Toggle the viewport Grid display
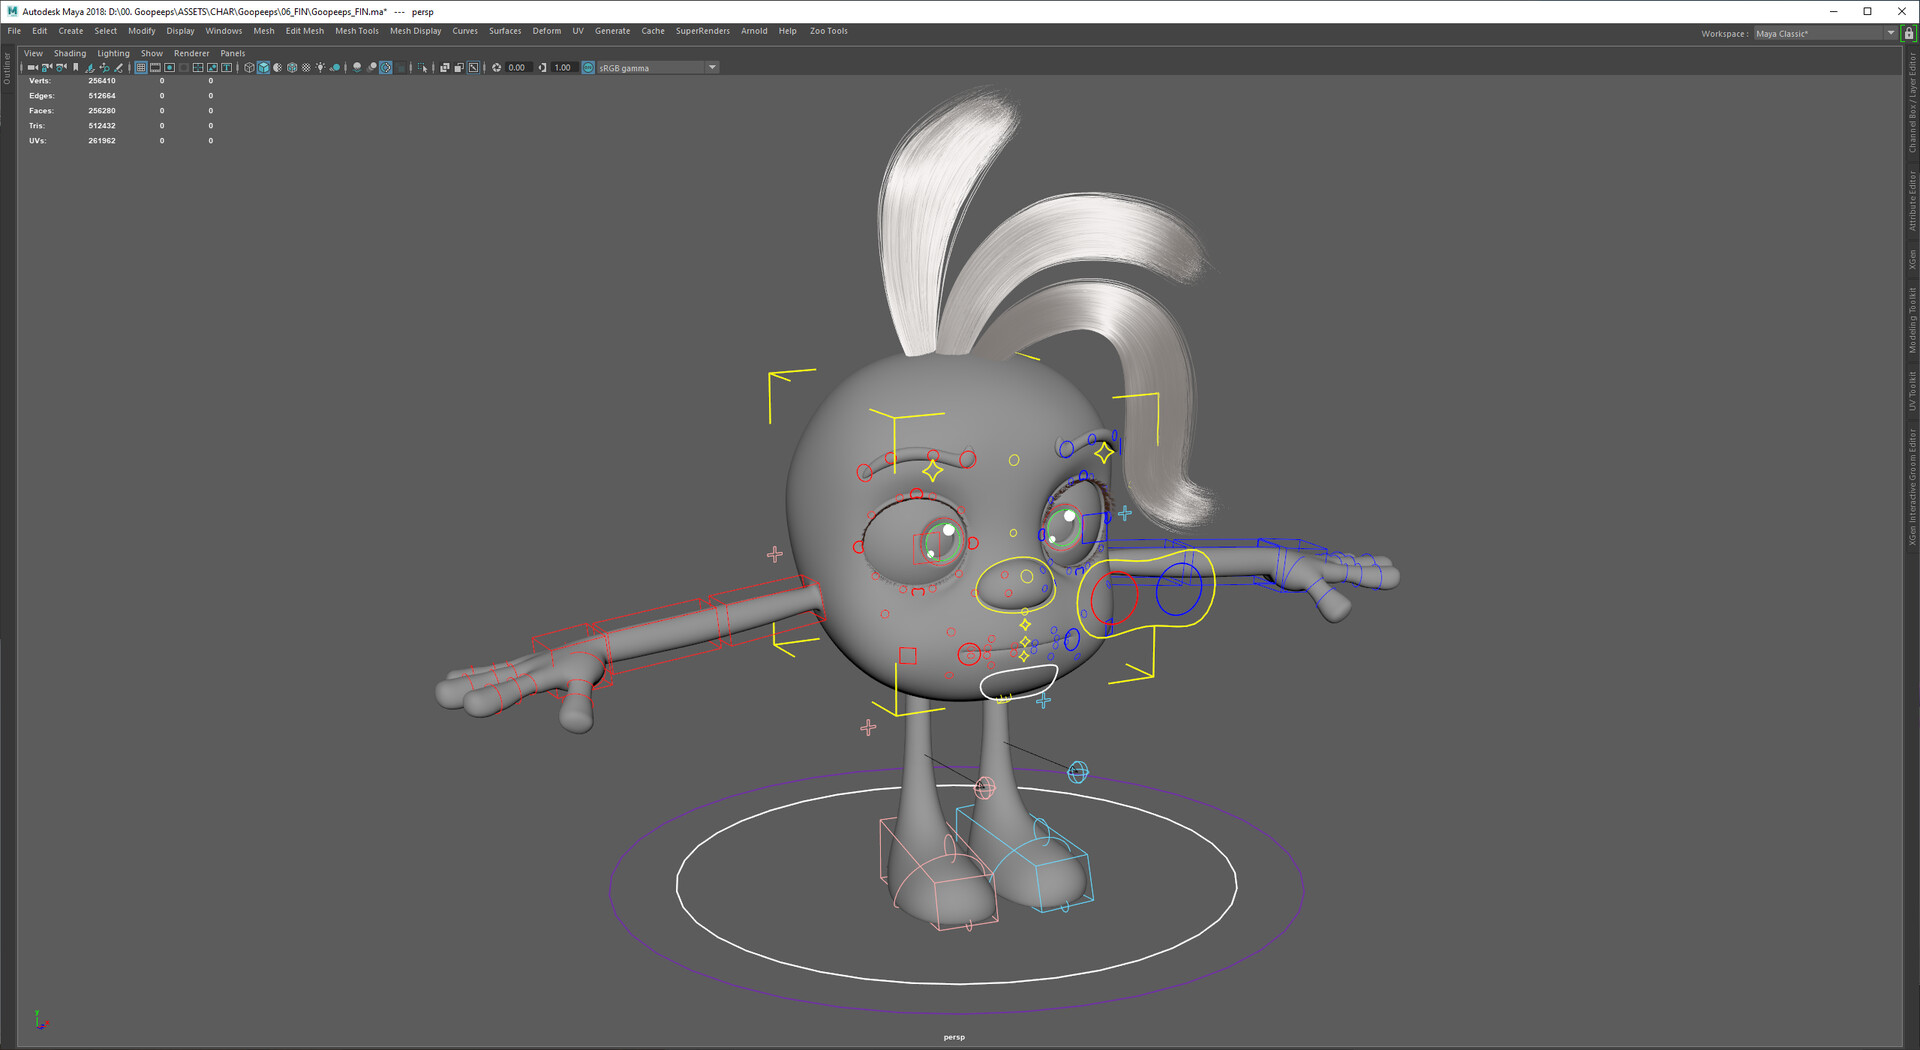Image resolution: width=1920 pixels, height=1050 pixels. tap(141, 67)
